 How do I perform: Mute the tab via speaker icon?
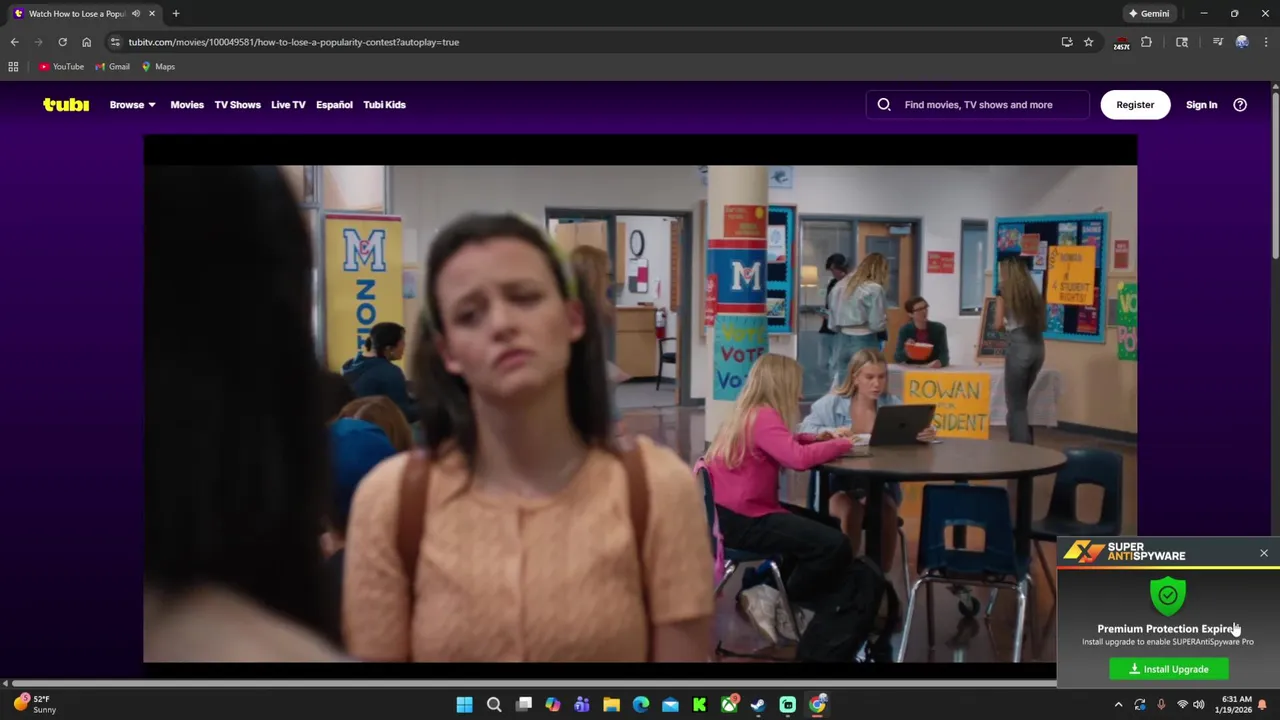(136, 14)
